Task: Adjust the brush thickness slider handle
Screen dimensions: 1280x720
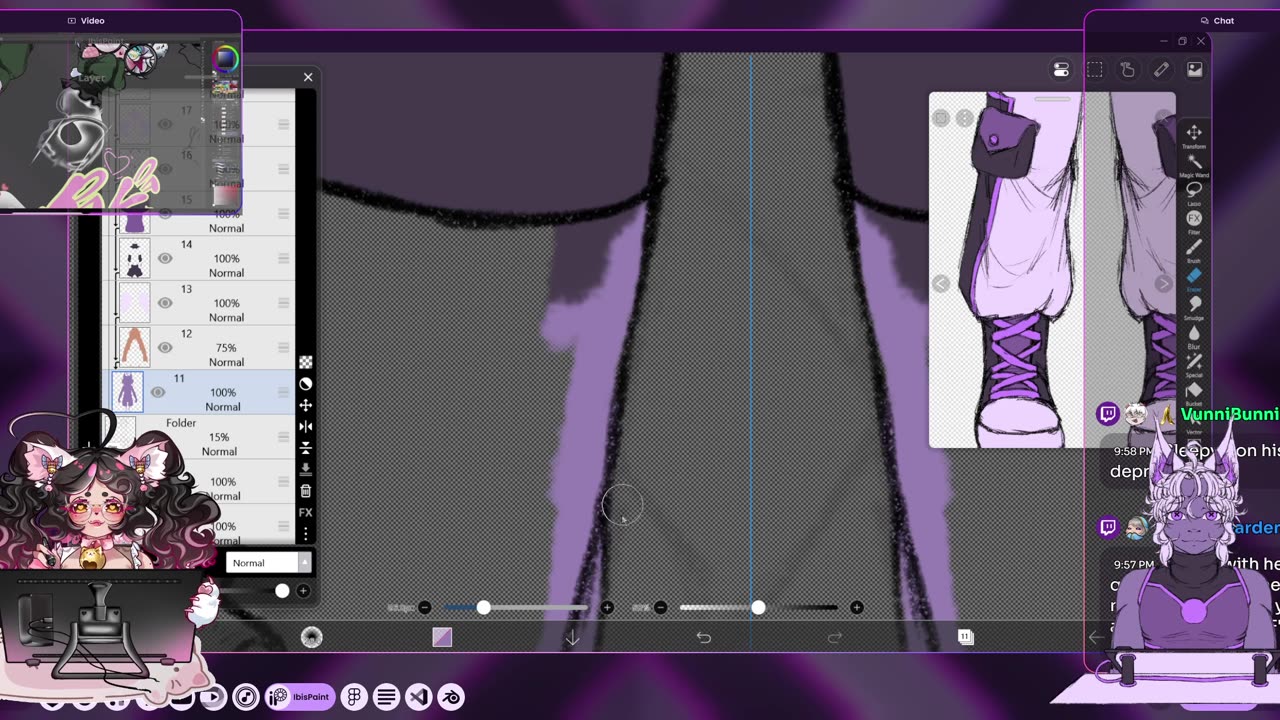Action: pyautogui.click(x=484, y=607)
